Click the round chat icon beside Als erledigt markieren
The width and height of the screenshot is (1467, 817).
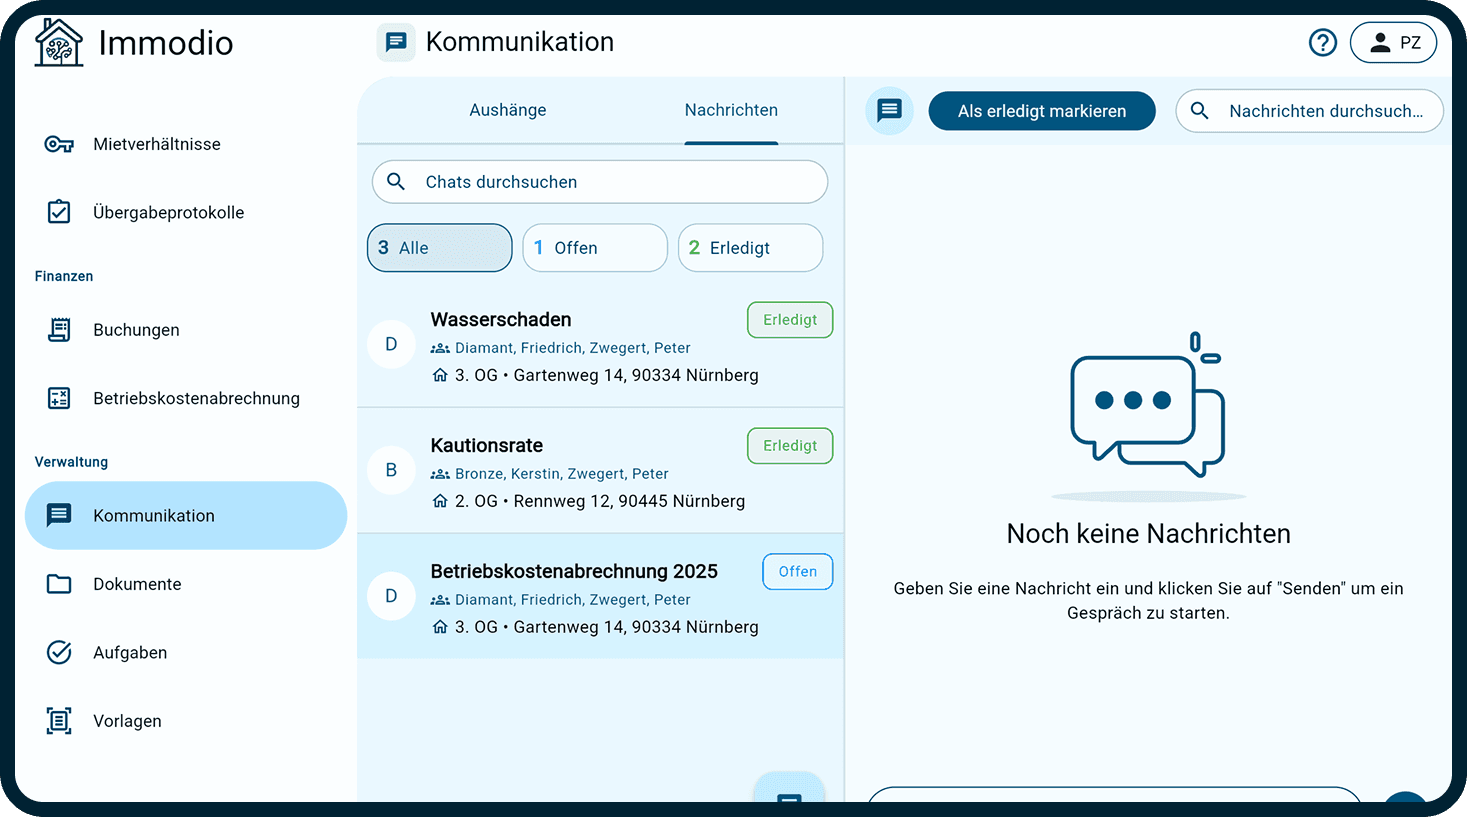point(889,111)
